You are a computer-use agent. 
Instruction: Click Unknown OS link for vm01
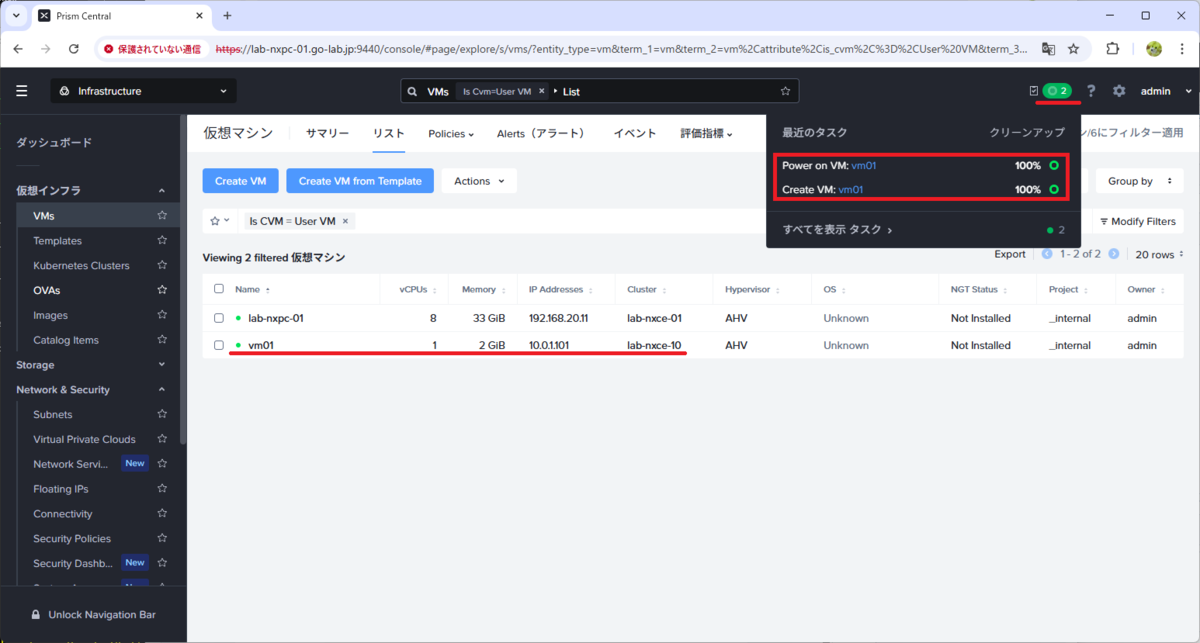(x=846, y=345)
